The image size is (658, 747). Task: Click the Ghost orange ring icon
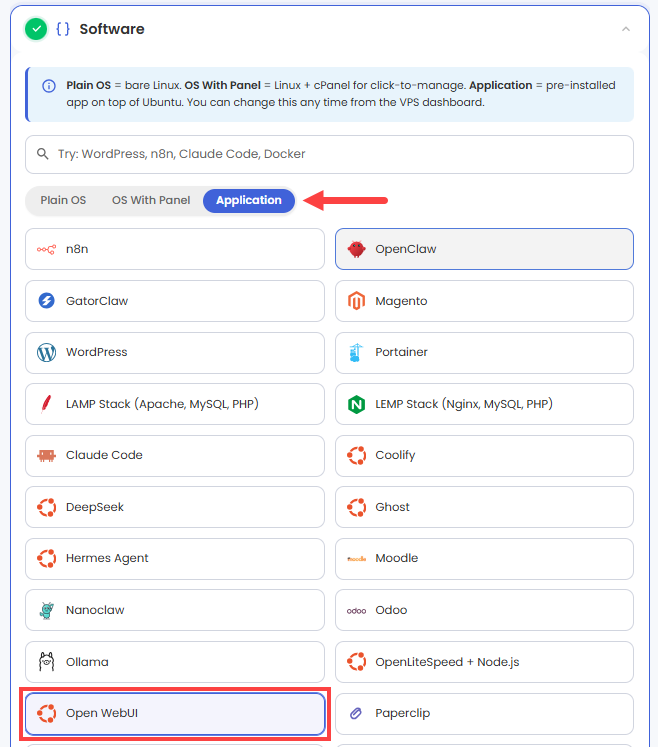tap(356, 507)
